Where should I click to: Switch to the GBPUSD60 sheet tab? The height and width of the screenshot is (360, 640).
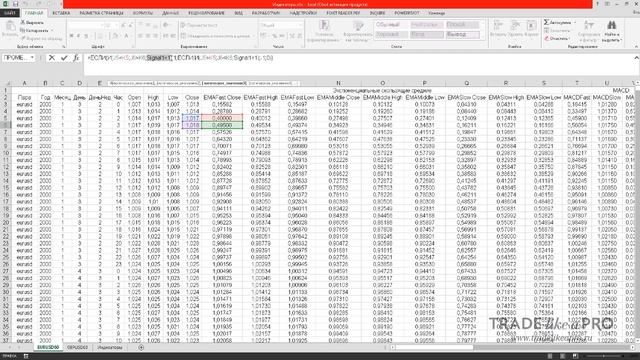[77, 347]
